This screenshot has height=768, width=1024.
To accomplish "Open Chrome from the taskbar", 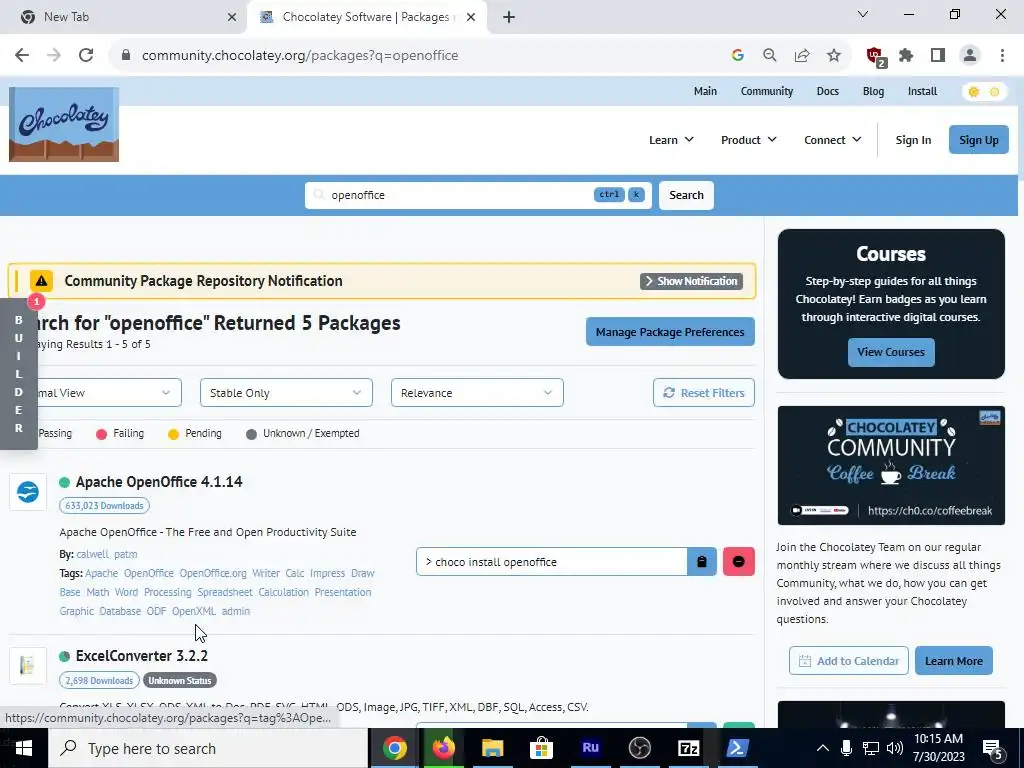I will coord(394,748).
